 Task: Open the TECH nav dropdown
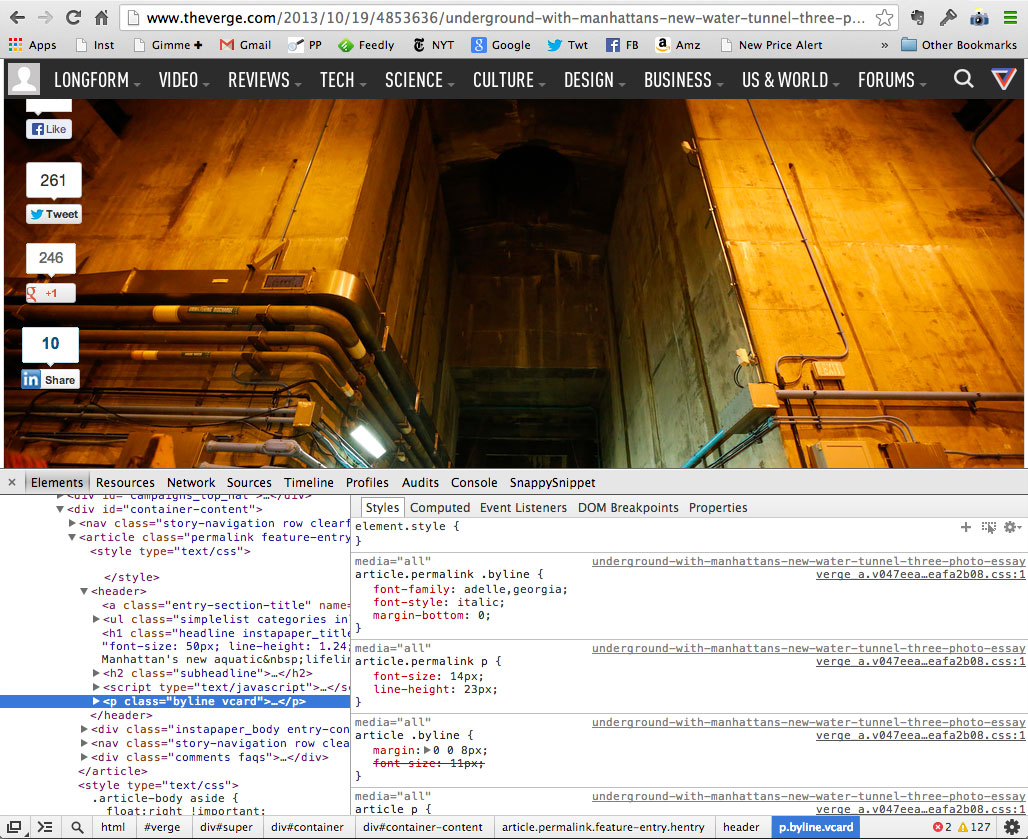click(342, 80)
